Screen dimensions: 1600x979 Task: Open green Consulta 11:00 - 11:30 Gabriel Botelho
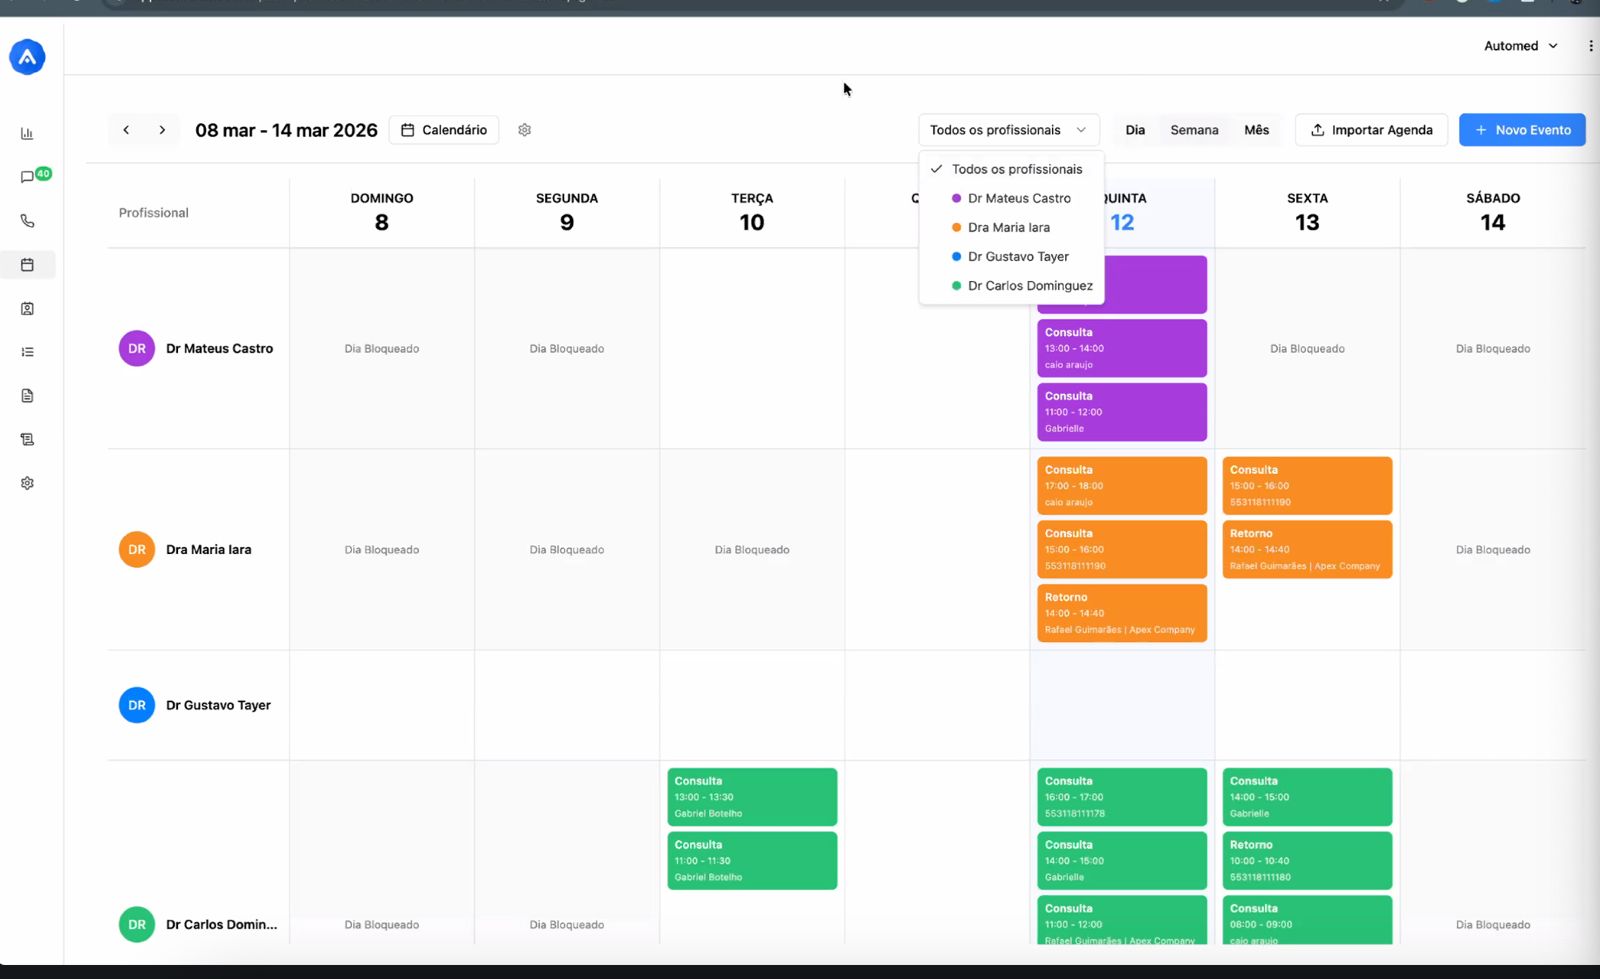click(x=752, y=861)
